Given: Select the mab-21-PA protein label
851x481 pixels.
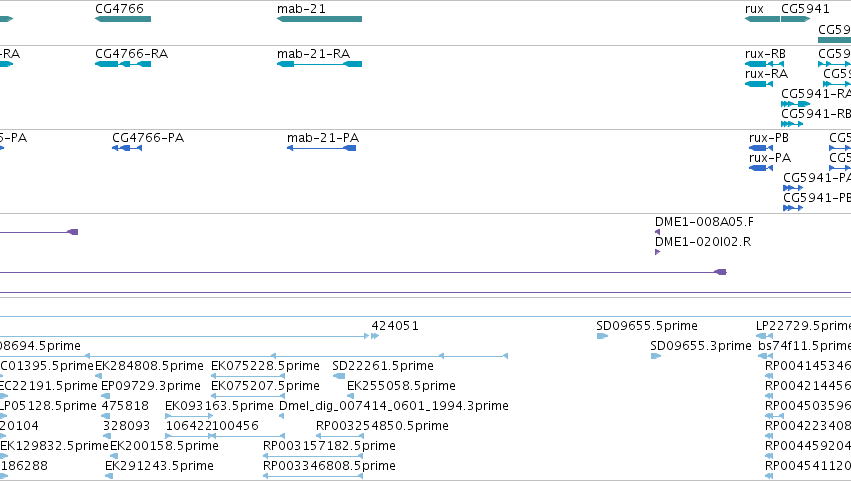Looking at the screenshot, I should pyautogui.click(x=323, y=138).
